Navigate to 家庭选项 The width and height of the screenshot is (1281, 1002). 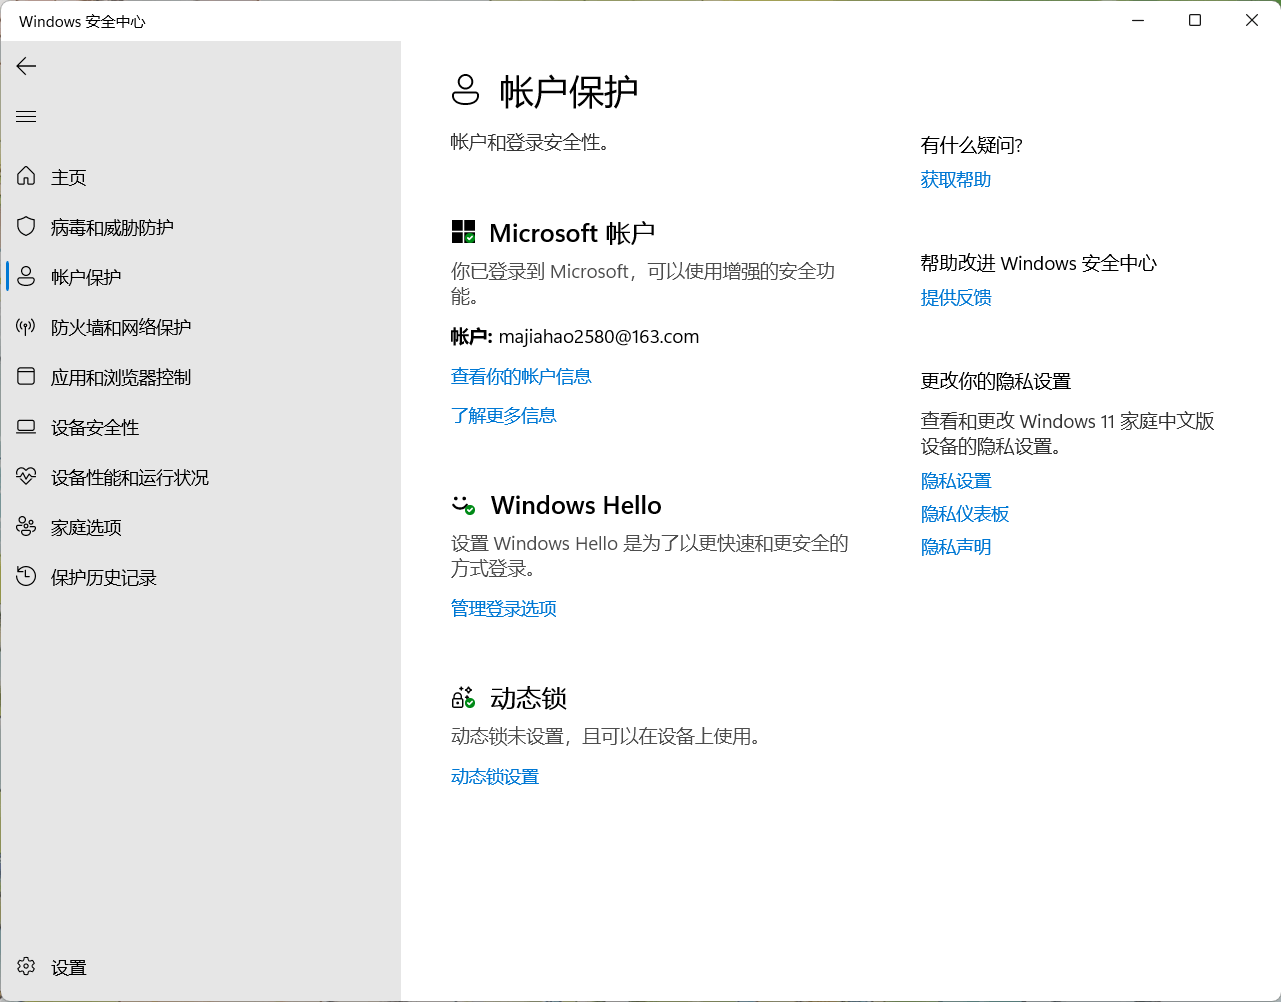tap(201, 527)
